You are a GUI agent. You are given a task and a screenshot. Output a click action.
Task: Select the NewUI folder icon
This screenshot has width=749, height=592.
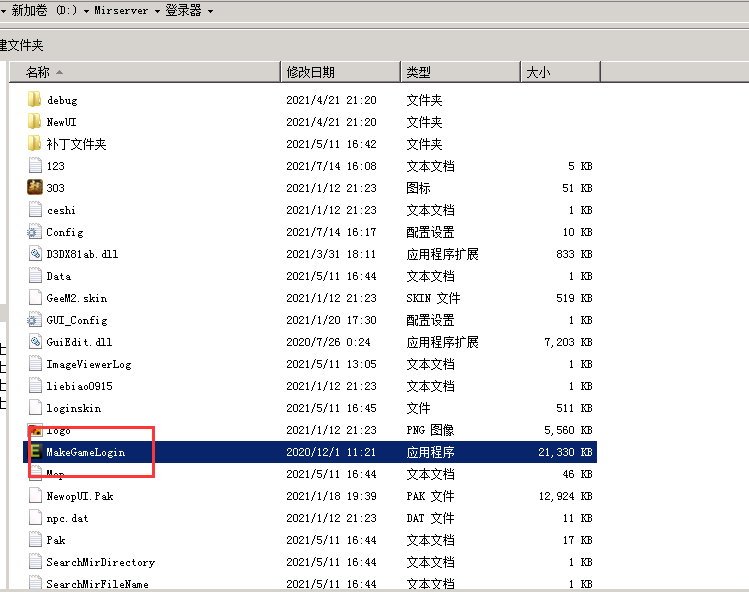pos(35,122)
